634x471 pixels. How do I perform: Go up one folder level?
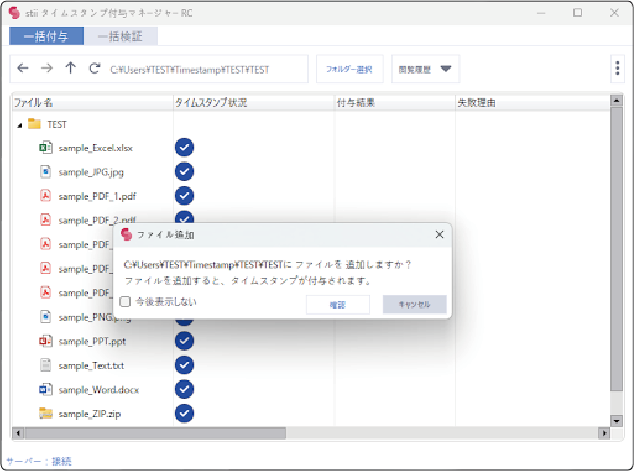coord(70,69)
